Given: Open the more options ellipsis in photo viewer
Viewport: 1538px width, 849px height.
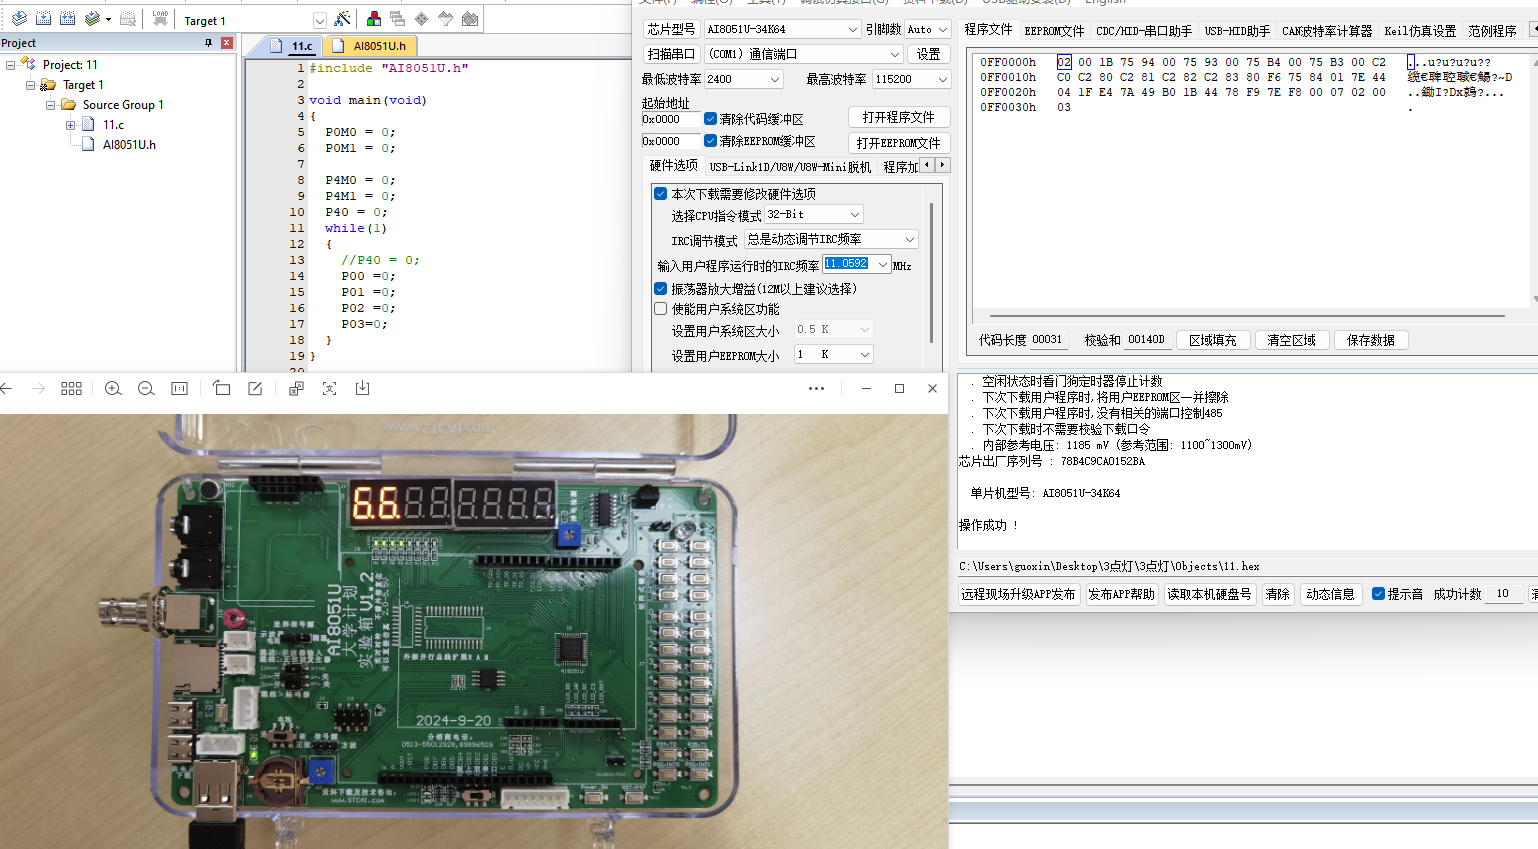Looking at the screenshot, I should 816,389.
